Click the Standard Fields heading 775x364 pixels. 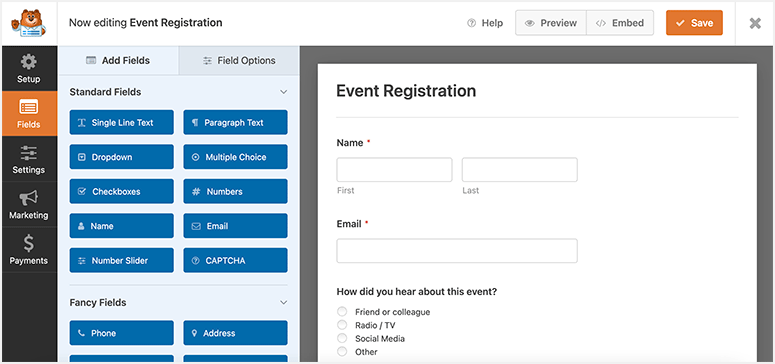[x=105, y=92]
